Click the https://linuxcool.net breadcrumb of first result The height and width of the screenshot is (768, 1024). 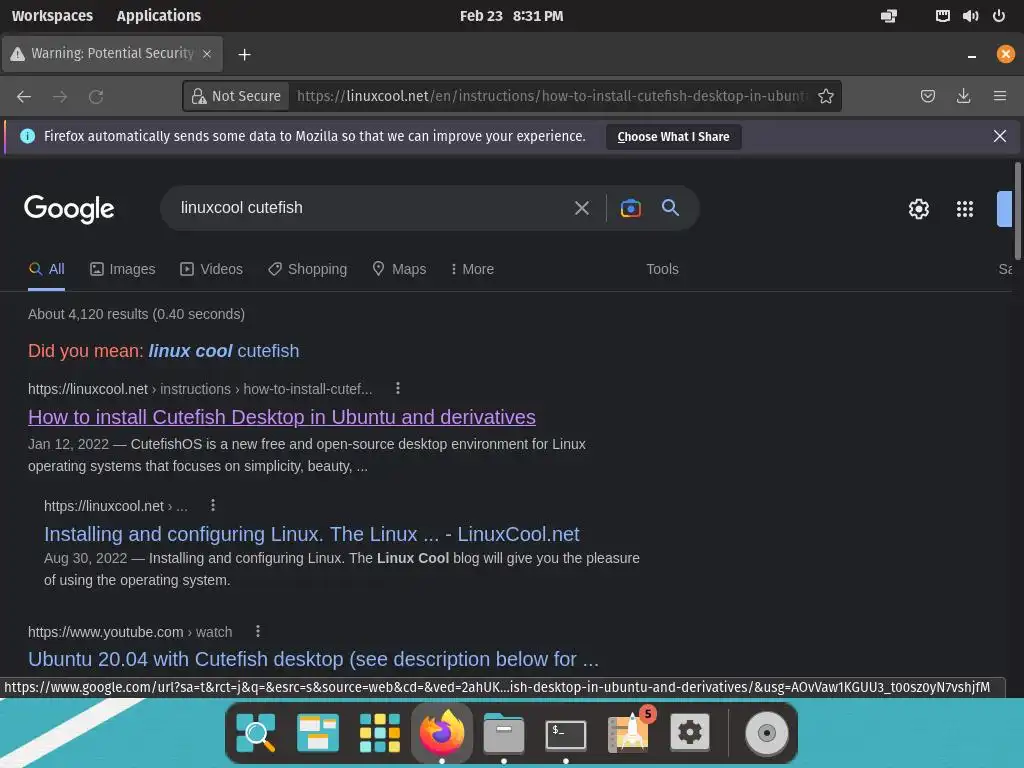click(88, 389)
